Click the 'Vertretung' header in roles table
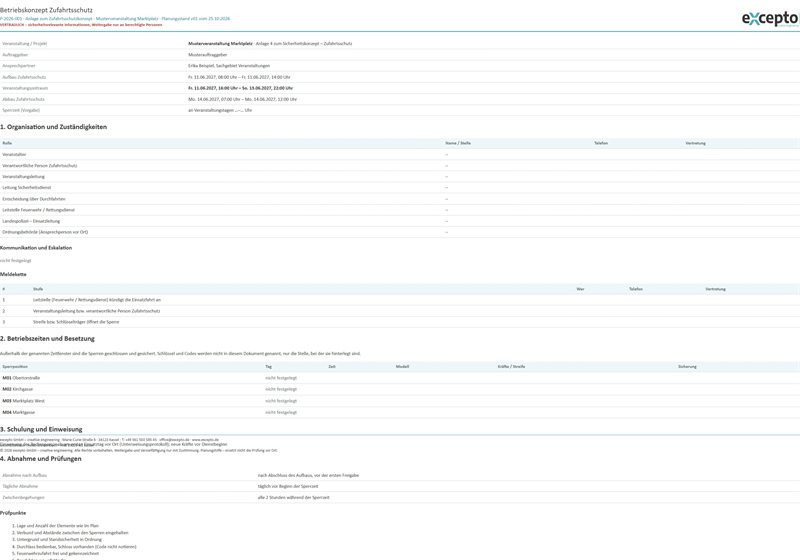 click(695, 143)
